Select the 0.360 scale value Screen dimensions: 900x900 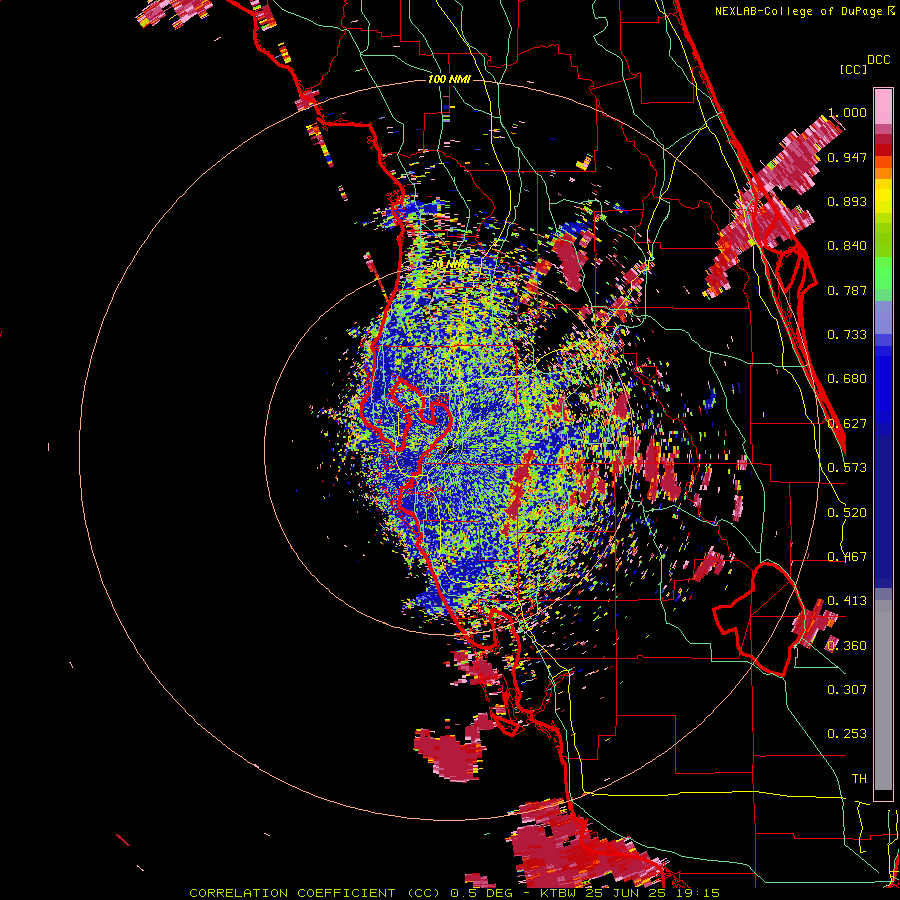tap(847, 646)
